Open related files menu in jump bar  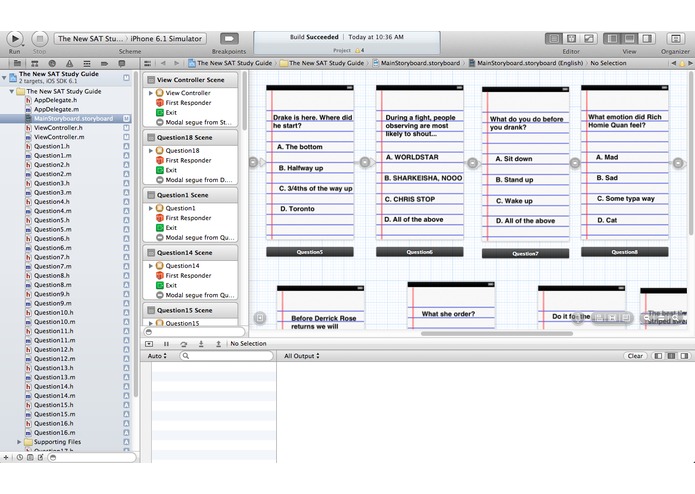click(148, 63)
